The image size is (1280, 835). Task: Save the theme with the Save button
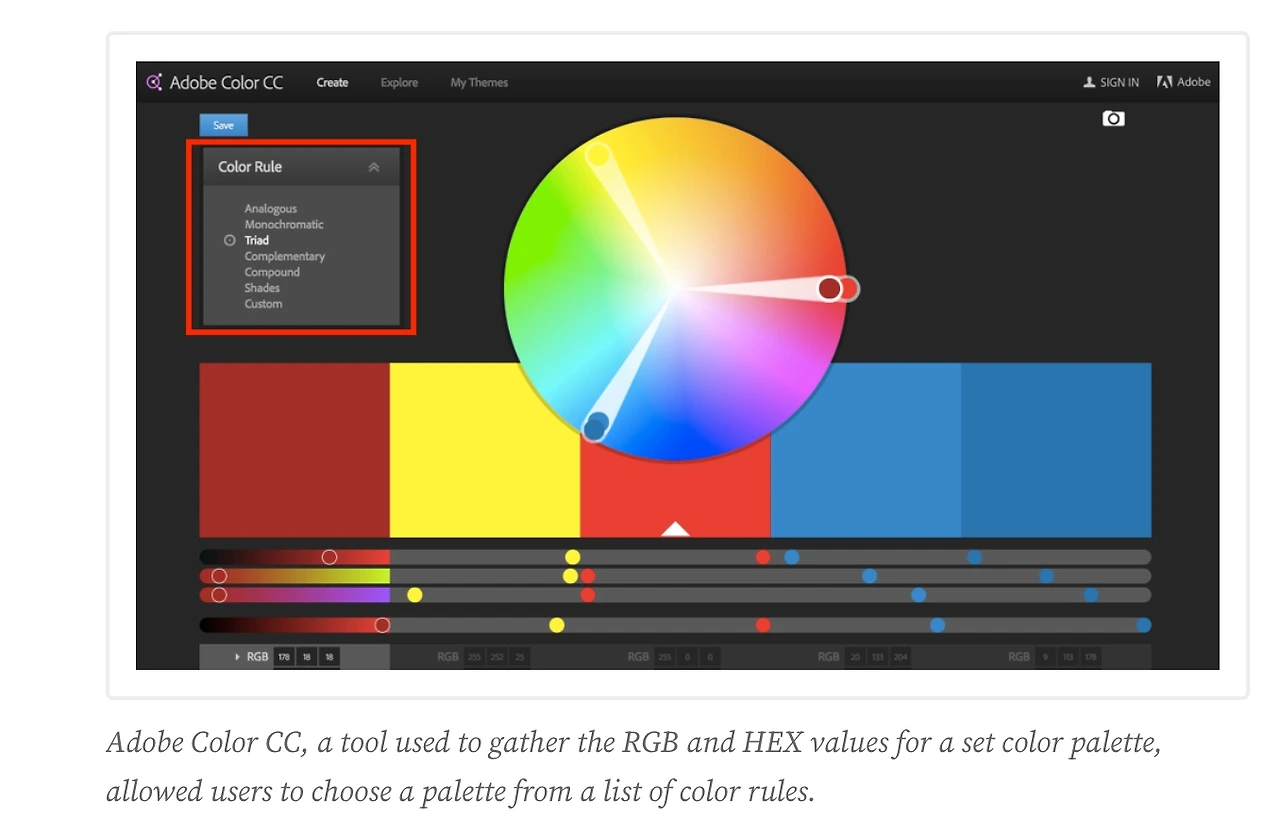pyautogui.click(x=223, y=125)
